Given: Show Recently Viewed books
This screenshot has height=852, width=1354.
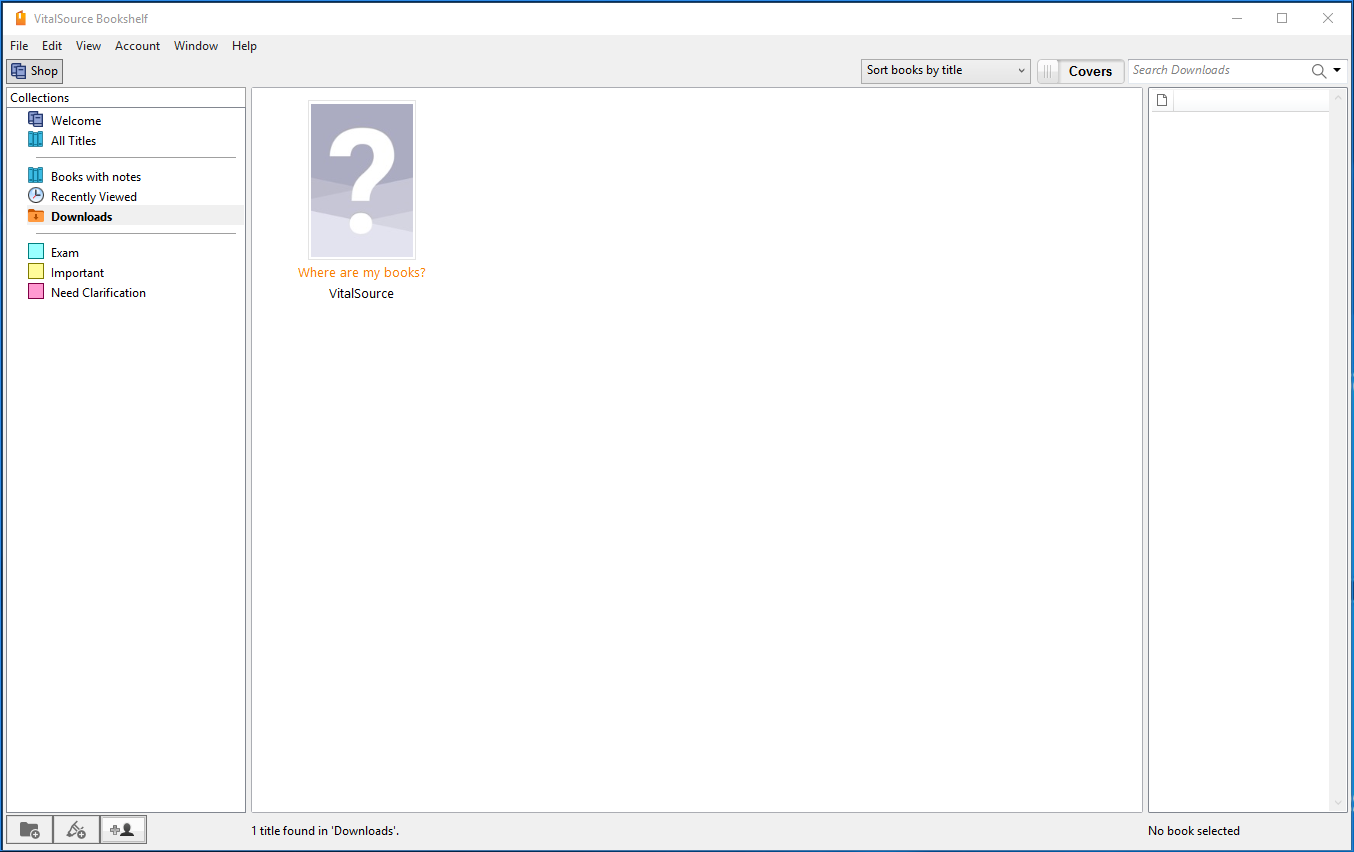Looking at the screenshot, I should click(x=93, y=197).
